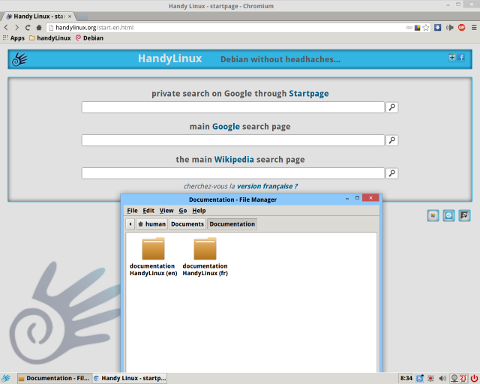Image resolution: width=480 pixels, height=384 pixels.
Task: Click the new tab button in Chromium
Action: click(82, 17)
